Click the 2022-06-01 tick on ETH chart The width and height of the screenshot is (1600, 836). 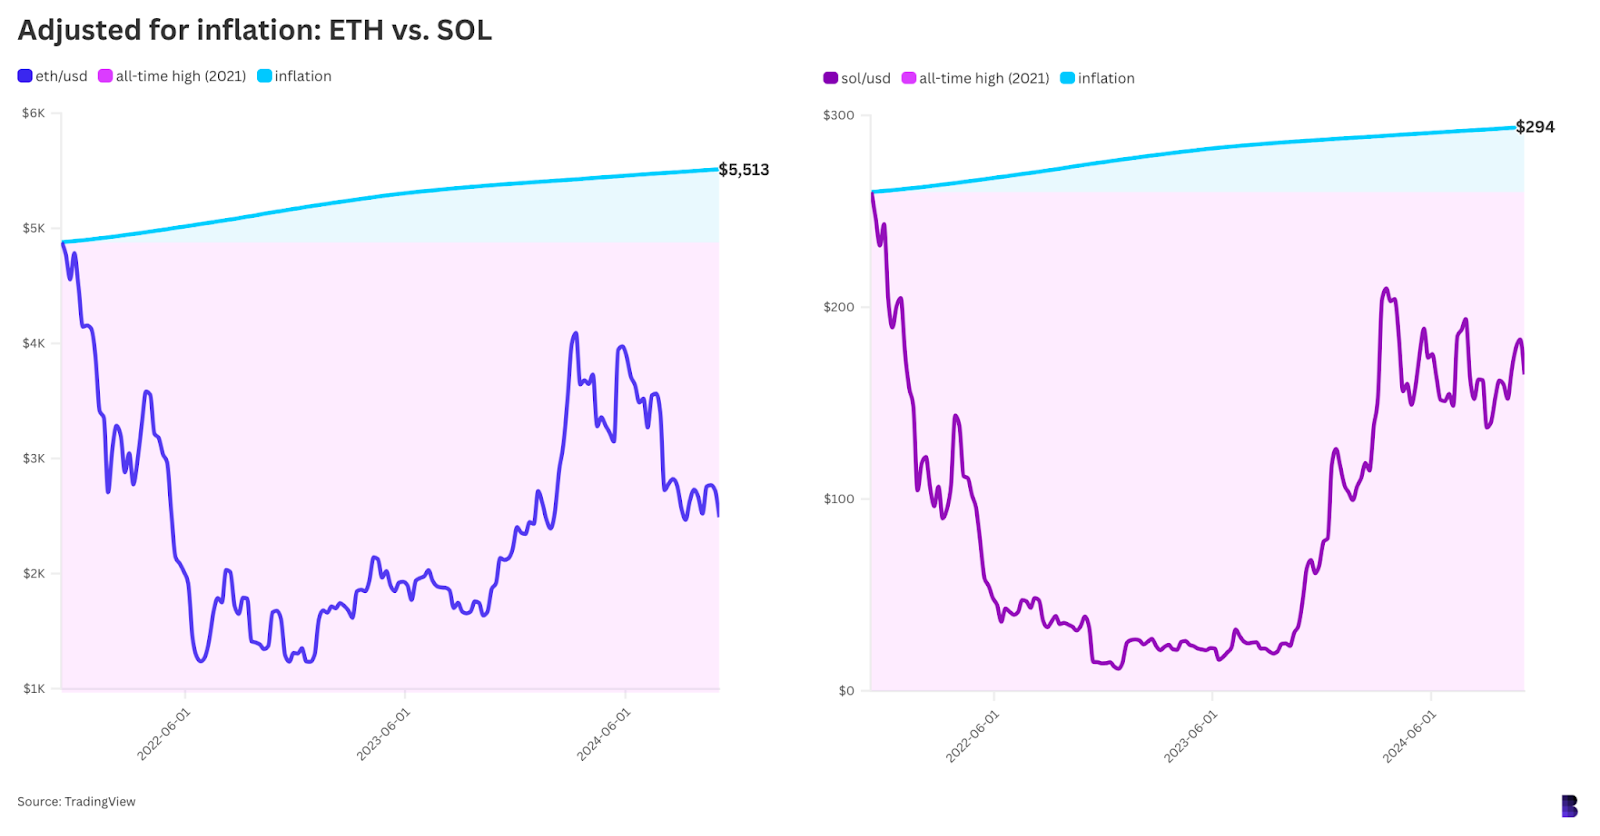(x=164, y=734)
